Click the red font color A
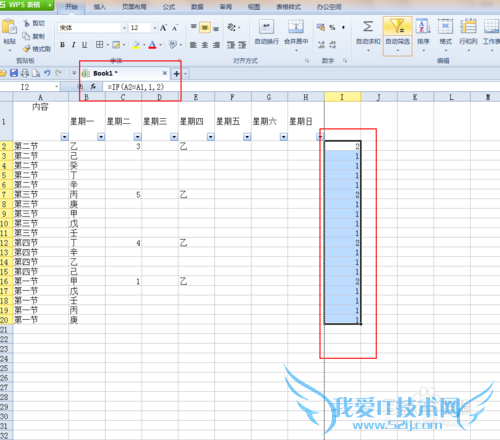500x440 pixels. [152, 45]
